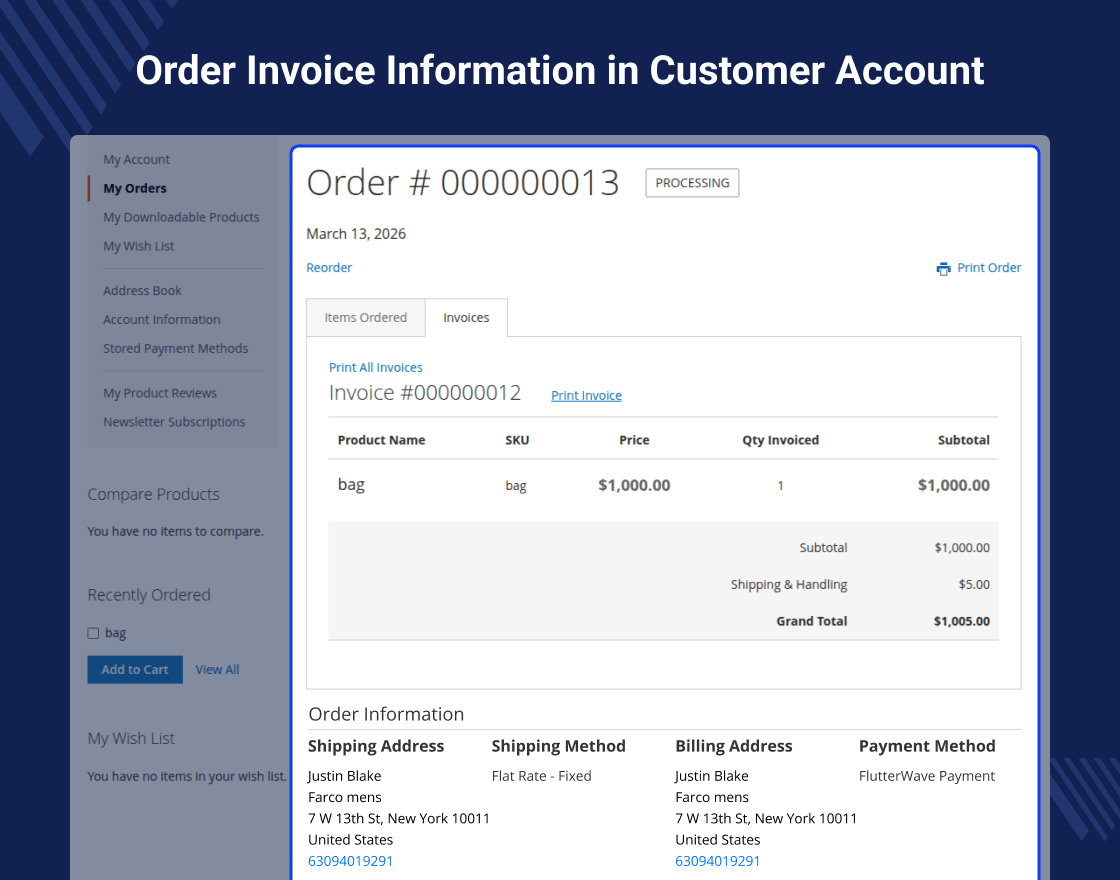
Task: Click the price $1,000.00 in Price column
Action: (x=634, y=486)
